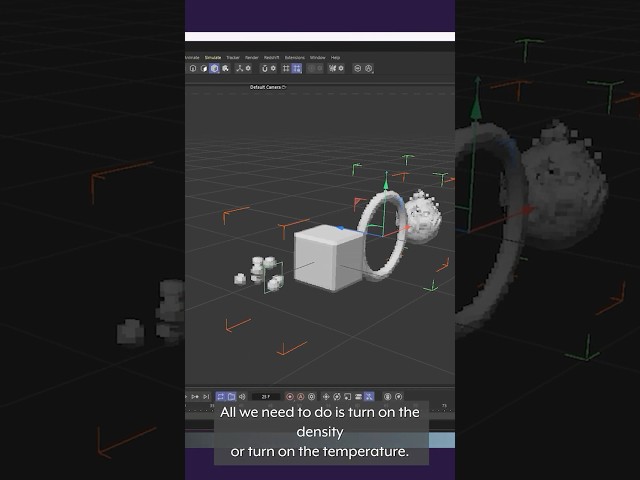Go to the end of the animation
The height and width of the screenshot is (480, 640).
206,397
